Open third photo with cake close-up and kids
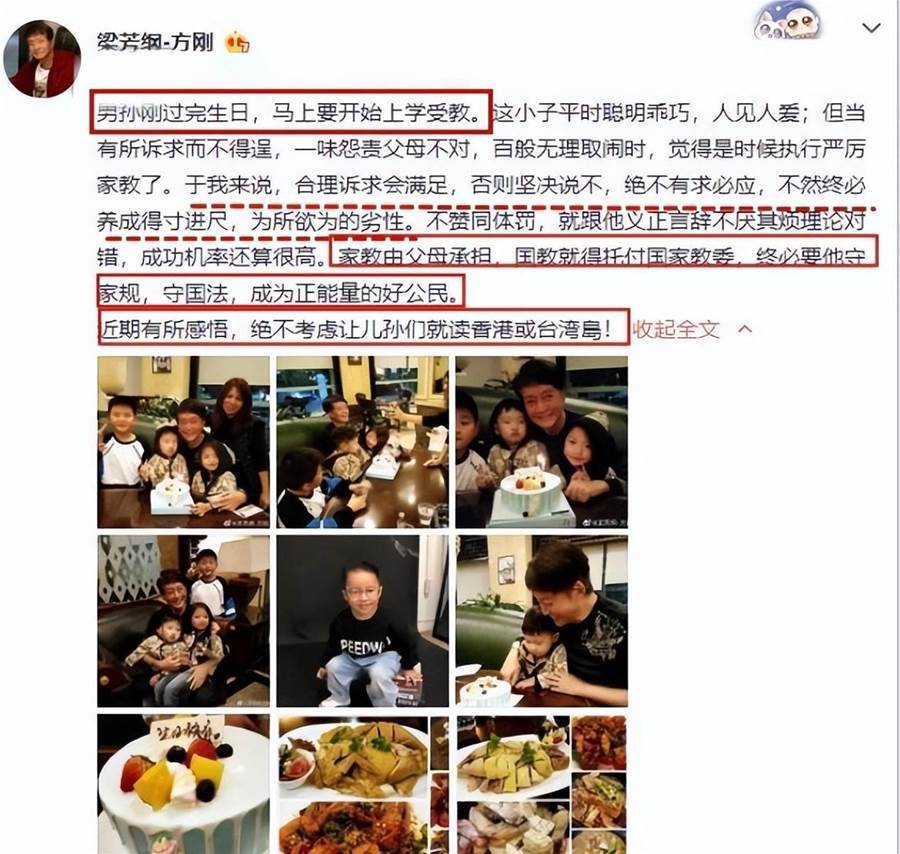The width and height of the screenshot is (900, 854). point(542,442)
